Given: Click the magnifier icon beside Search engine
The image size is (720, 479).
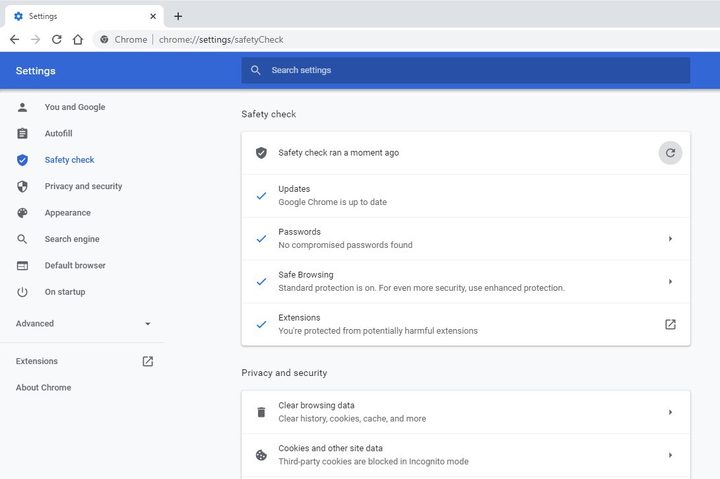Looking at the screenshot, I should coord(22,239).
